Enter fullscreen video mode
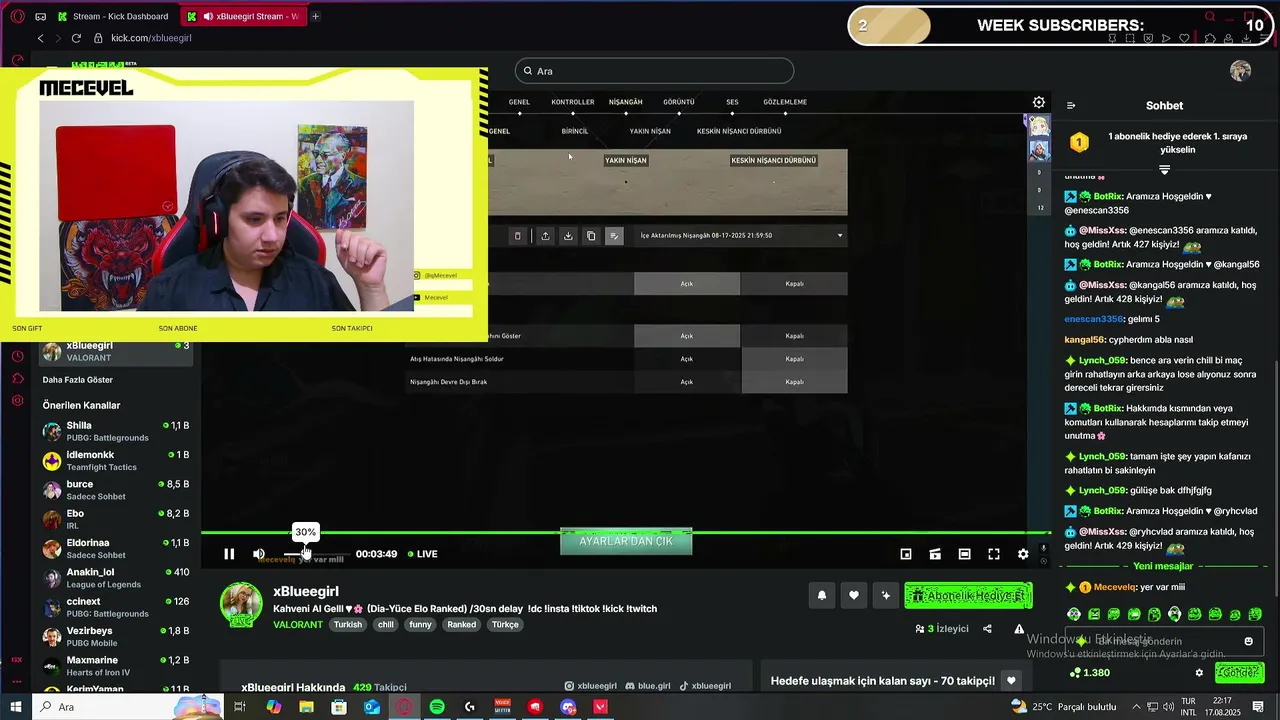Screen dimensions: 1280x720 994,554
